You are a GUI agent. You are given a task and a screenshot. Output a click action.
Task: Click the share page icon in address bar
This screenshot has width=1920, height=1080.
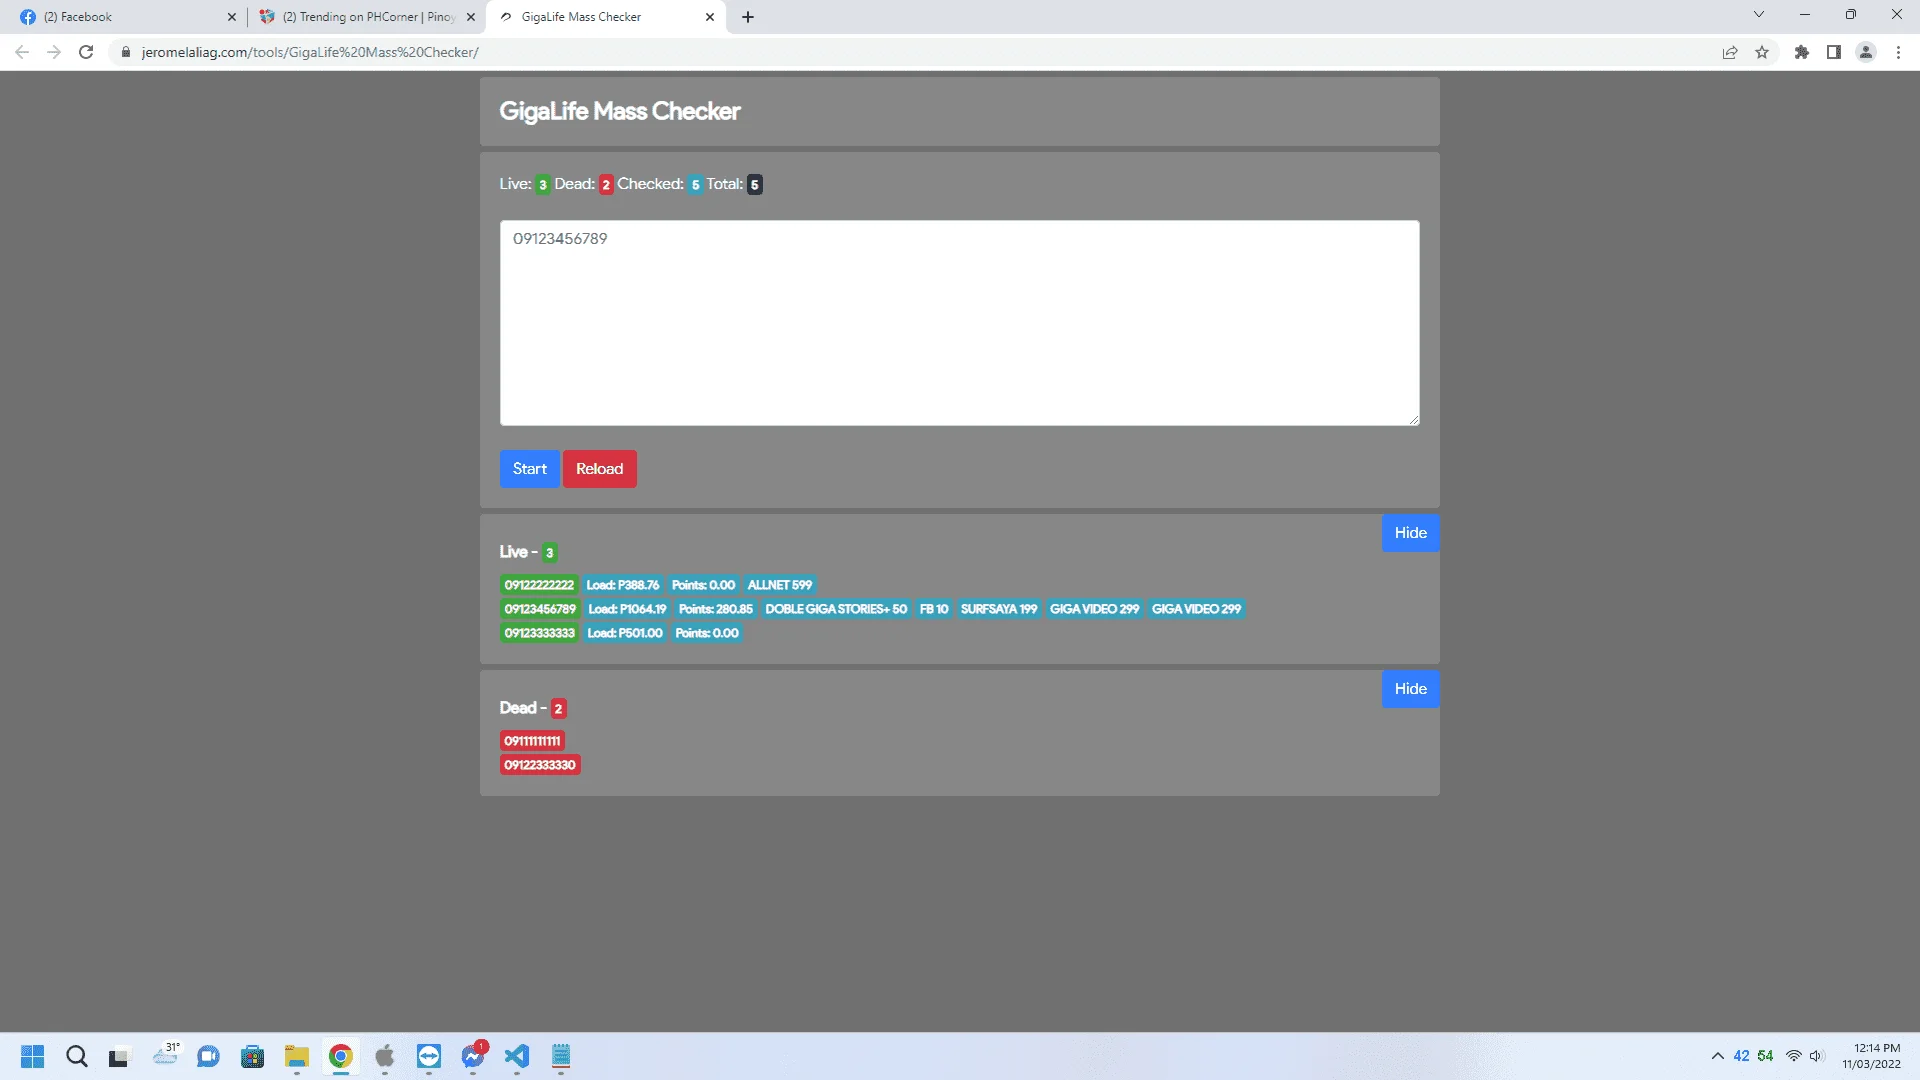pos(1730,52)
